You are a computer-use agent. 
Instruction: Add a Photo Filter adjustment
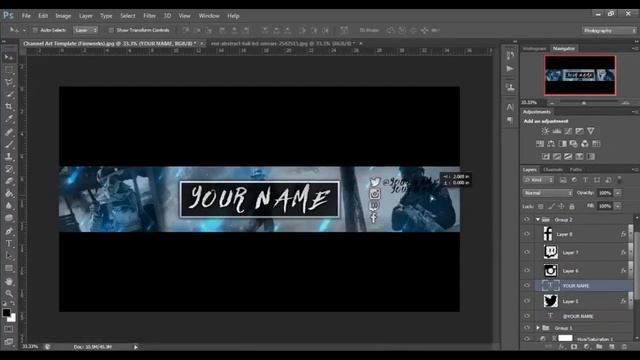(x=573, y=144)
